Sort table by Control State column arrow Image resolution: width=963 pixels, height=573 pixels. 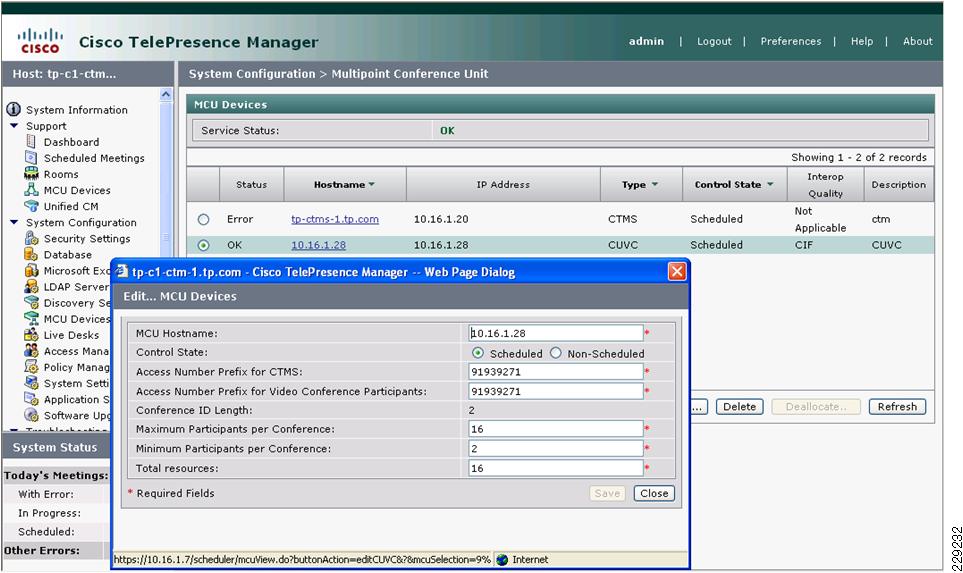(x=770, y=184)
